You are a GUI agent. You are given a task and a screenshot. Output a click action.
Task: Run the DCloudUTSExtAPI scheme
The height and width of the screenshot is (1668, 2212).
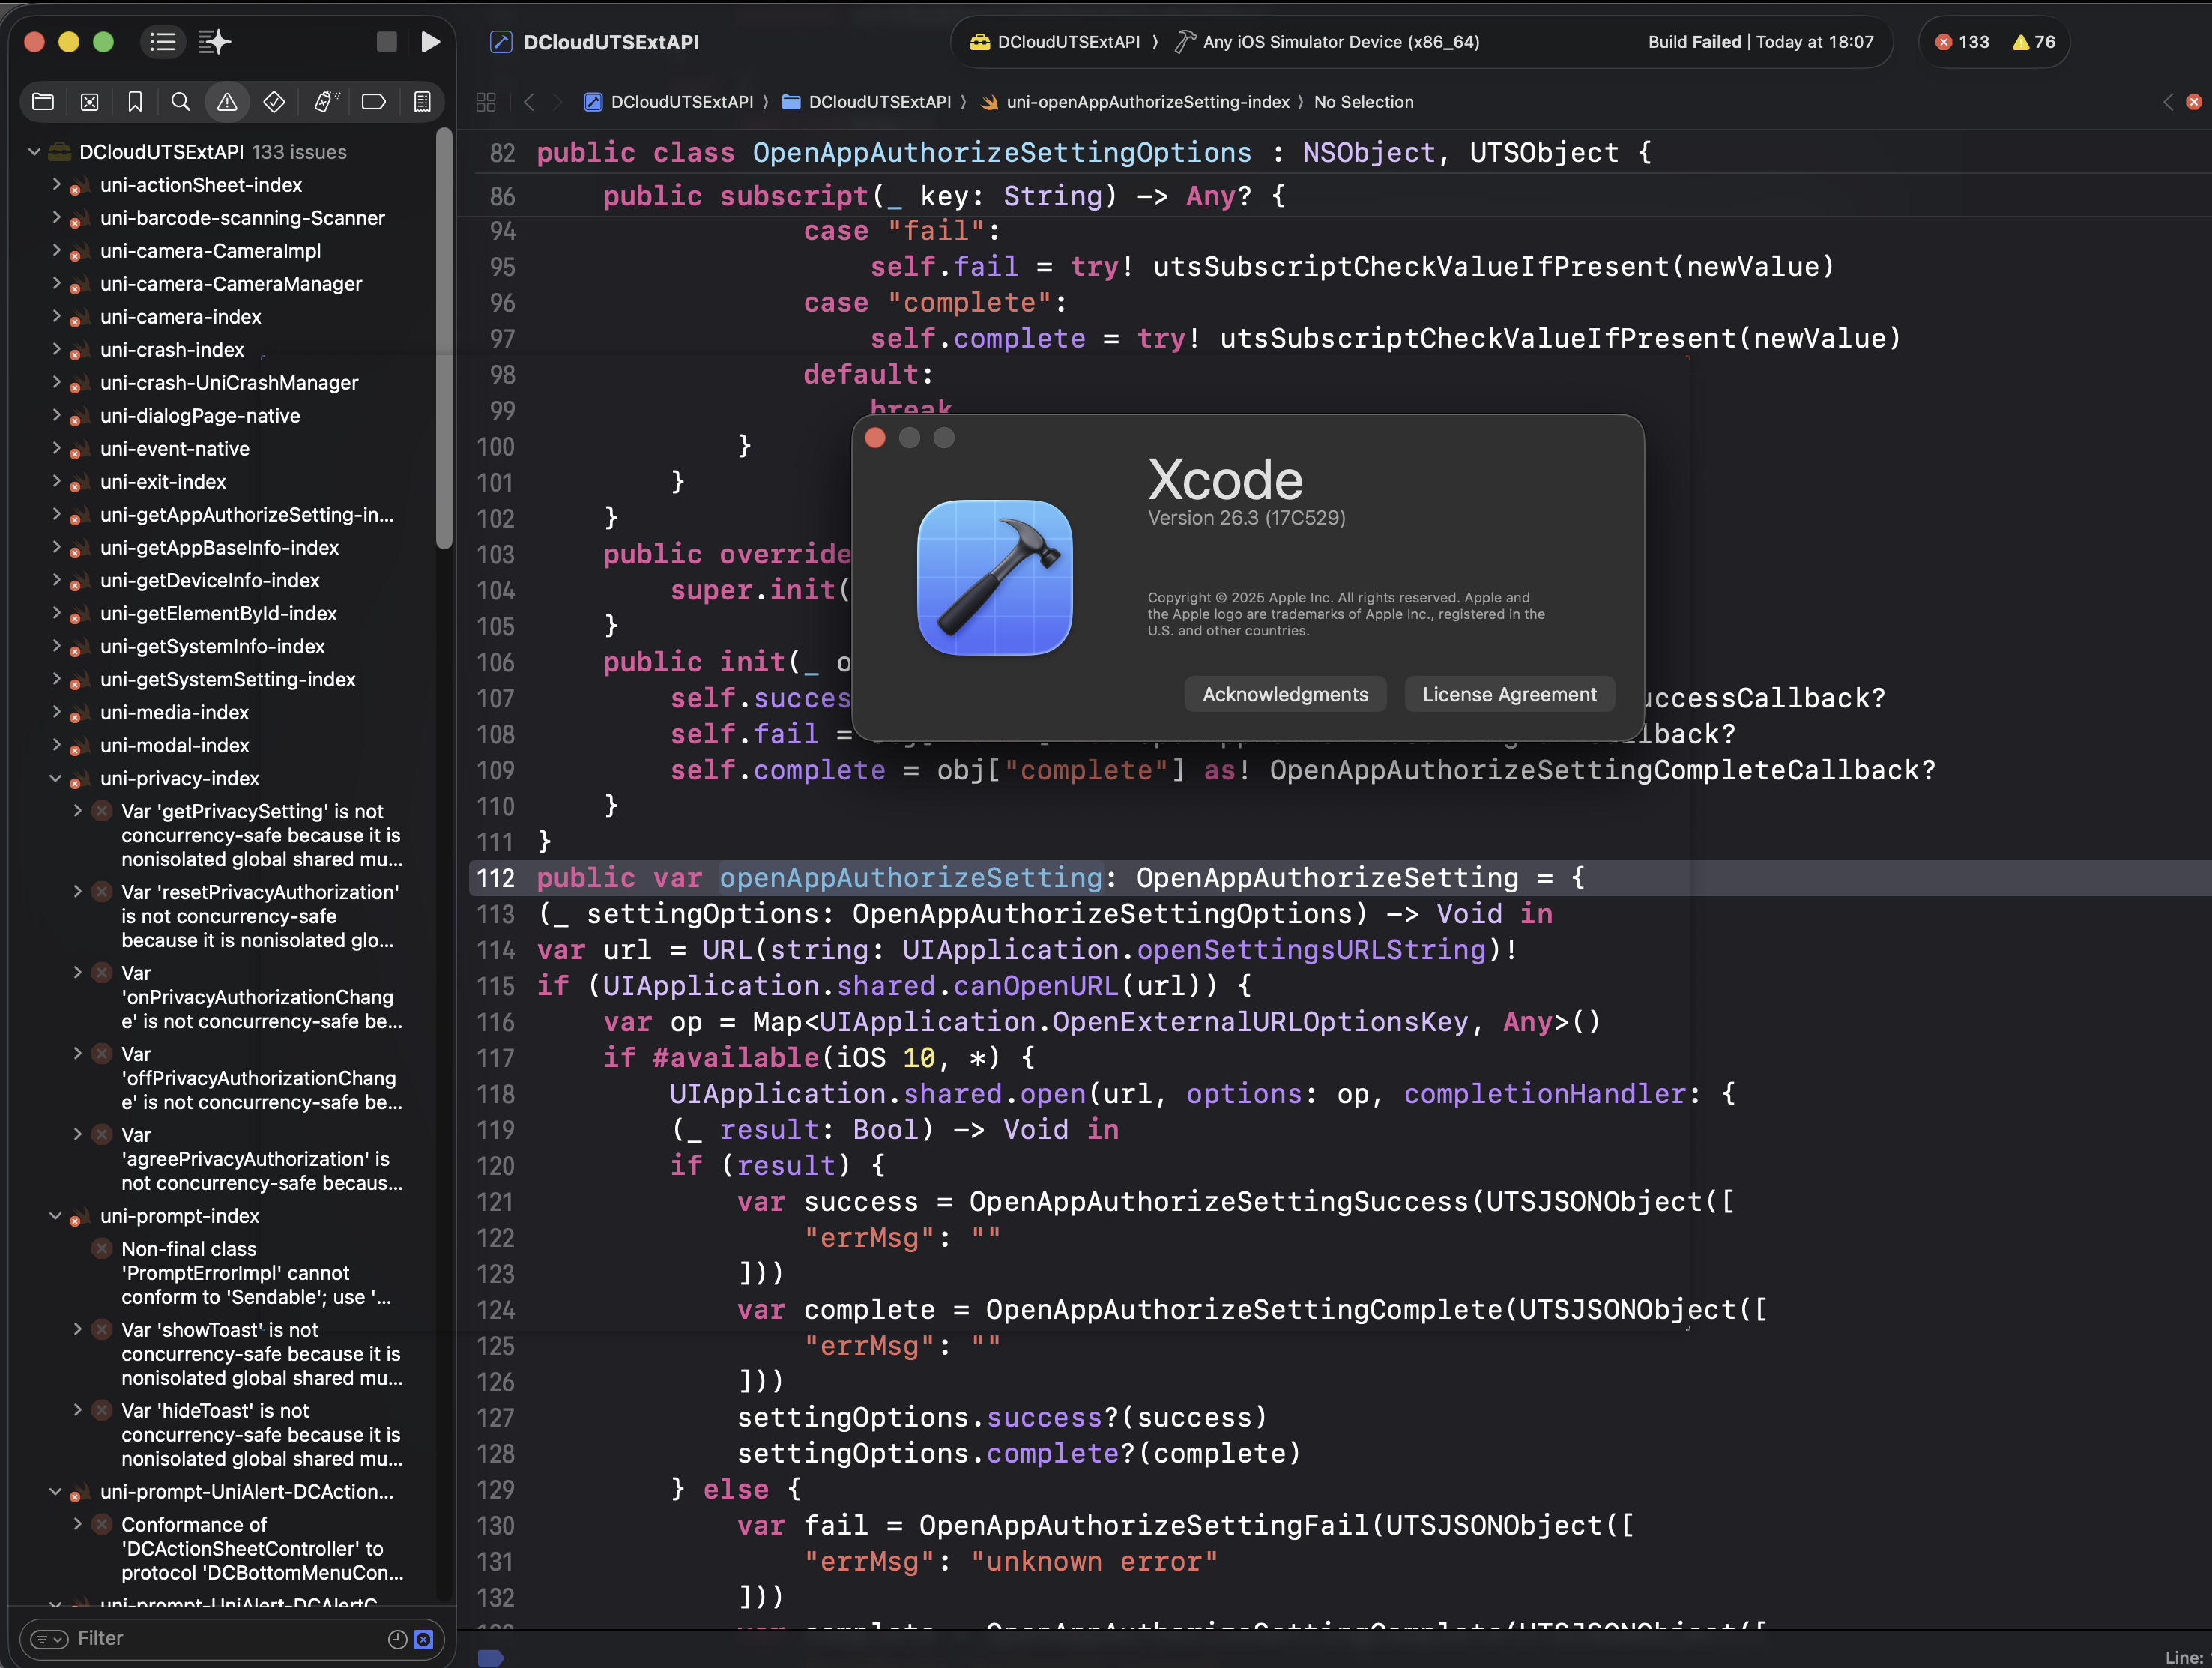(x=430, y=42)
